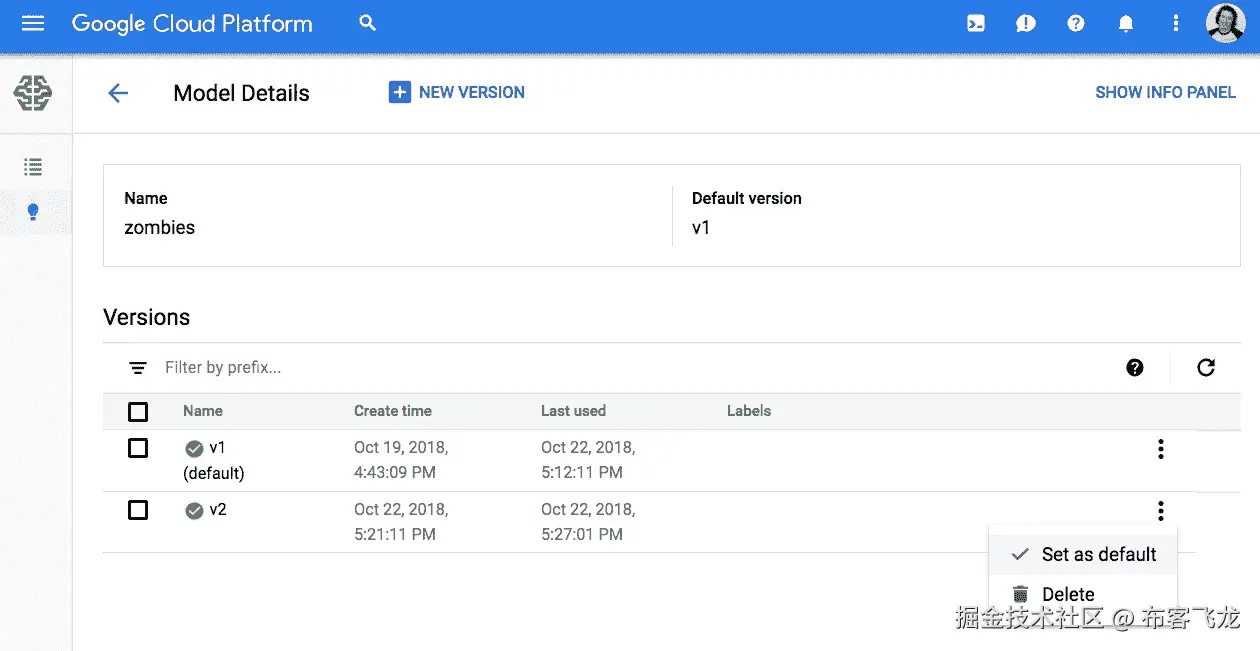The width and height of the screenshot is (1260, 651).
Task: Activate Cloud Shell terminal icon
Action: click(x=976, y=23)
